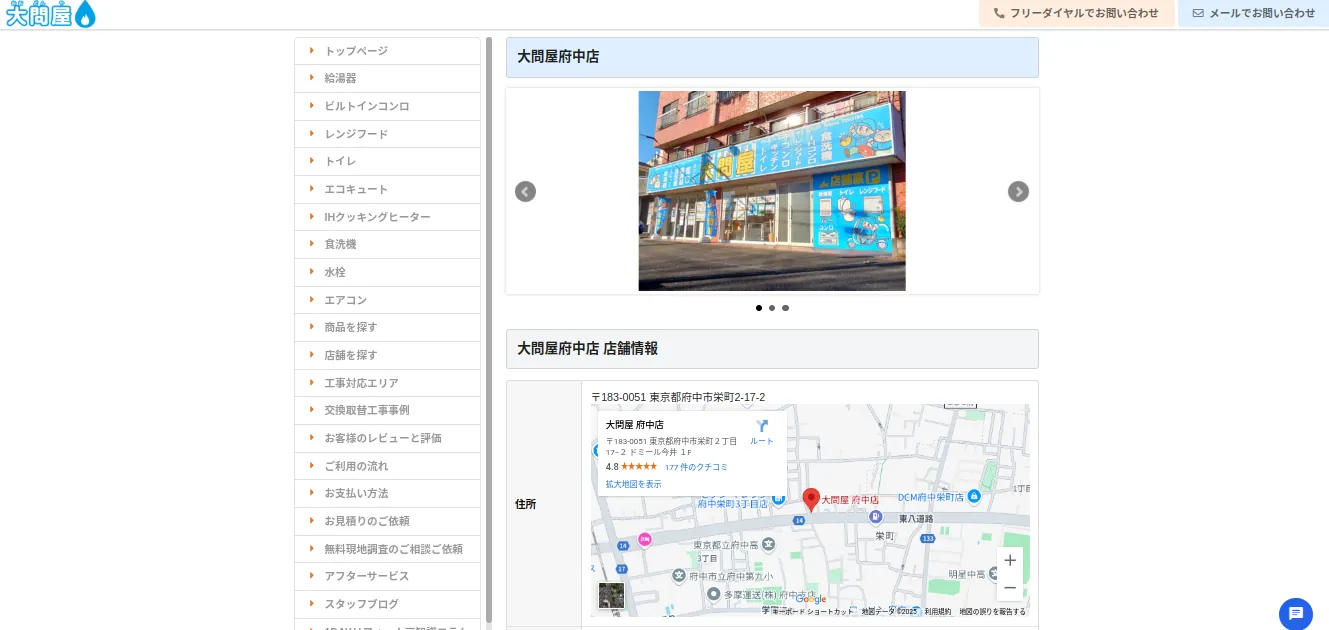The image size is (1329, 630).
Task: Show the previous slide in store carousel
Action: [525, 192]
